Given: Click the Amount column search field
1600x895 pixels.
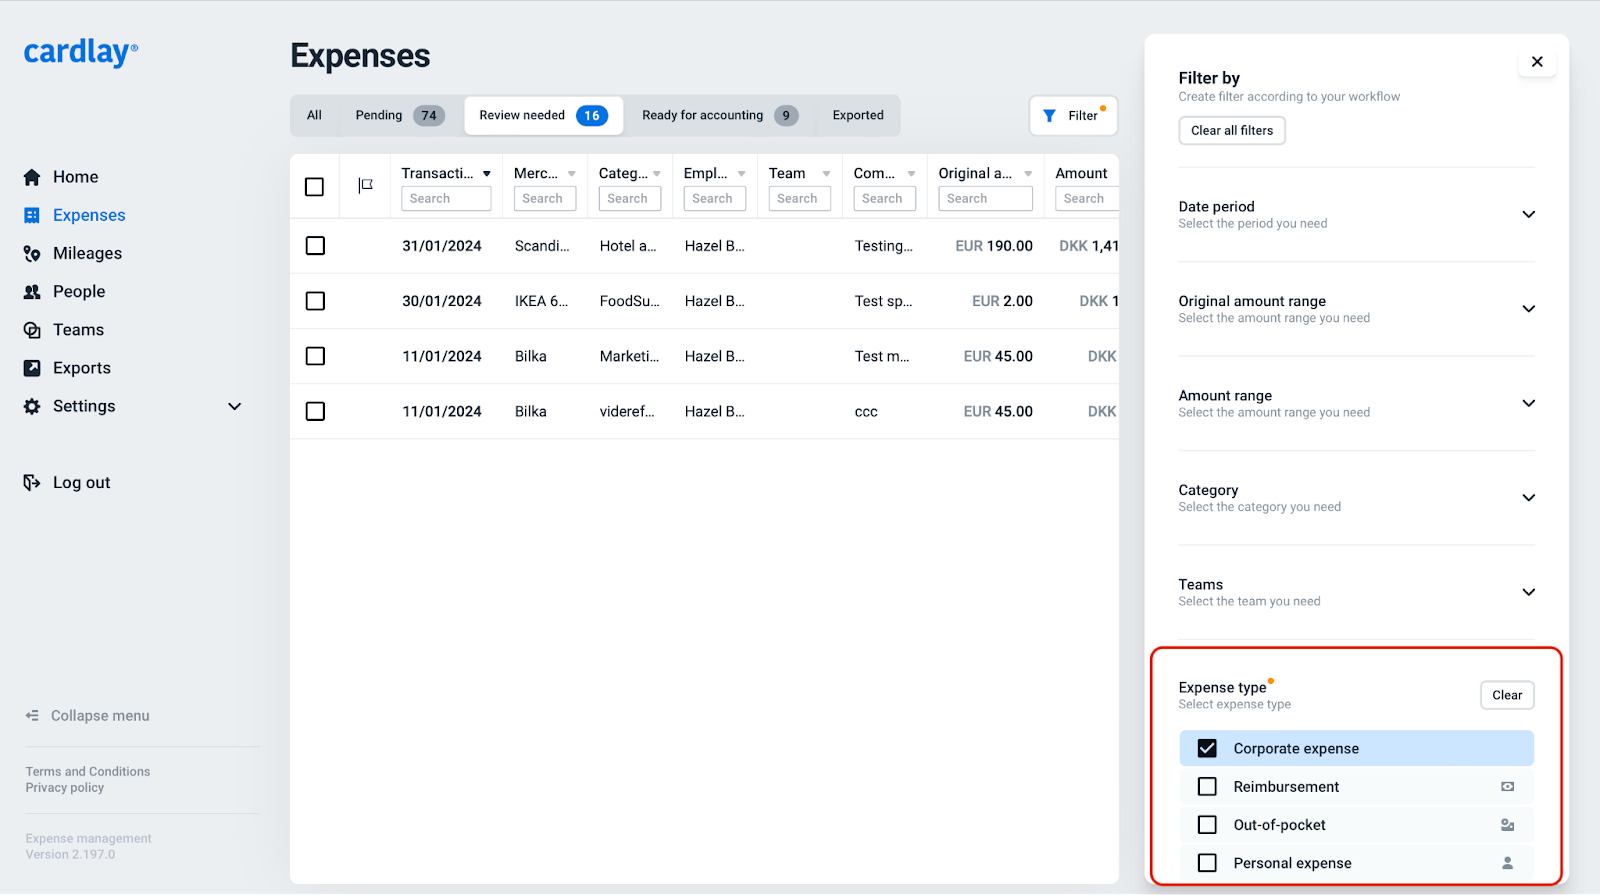Looking at the screenshot, I should [x=1087, y=199].
